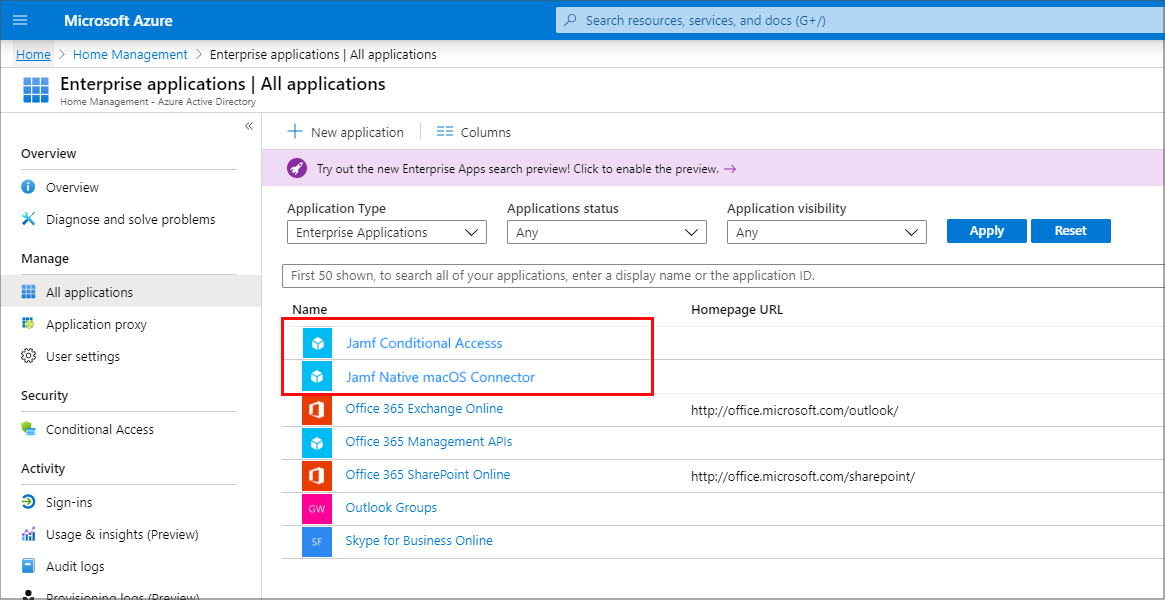1165x600 pixels.
Task: Open the Application visibility dropdown
Action: 826,232
